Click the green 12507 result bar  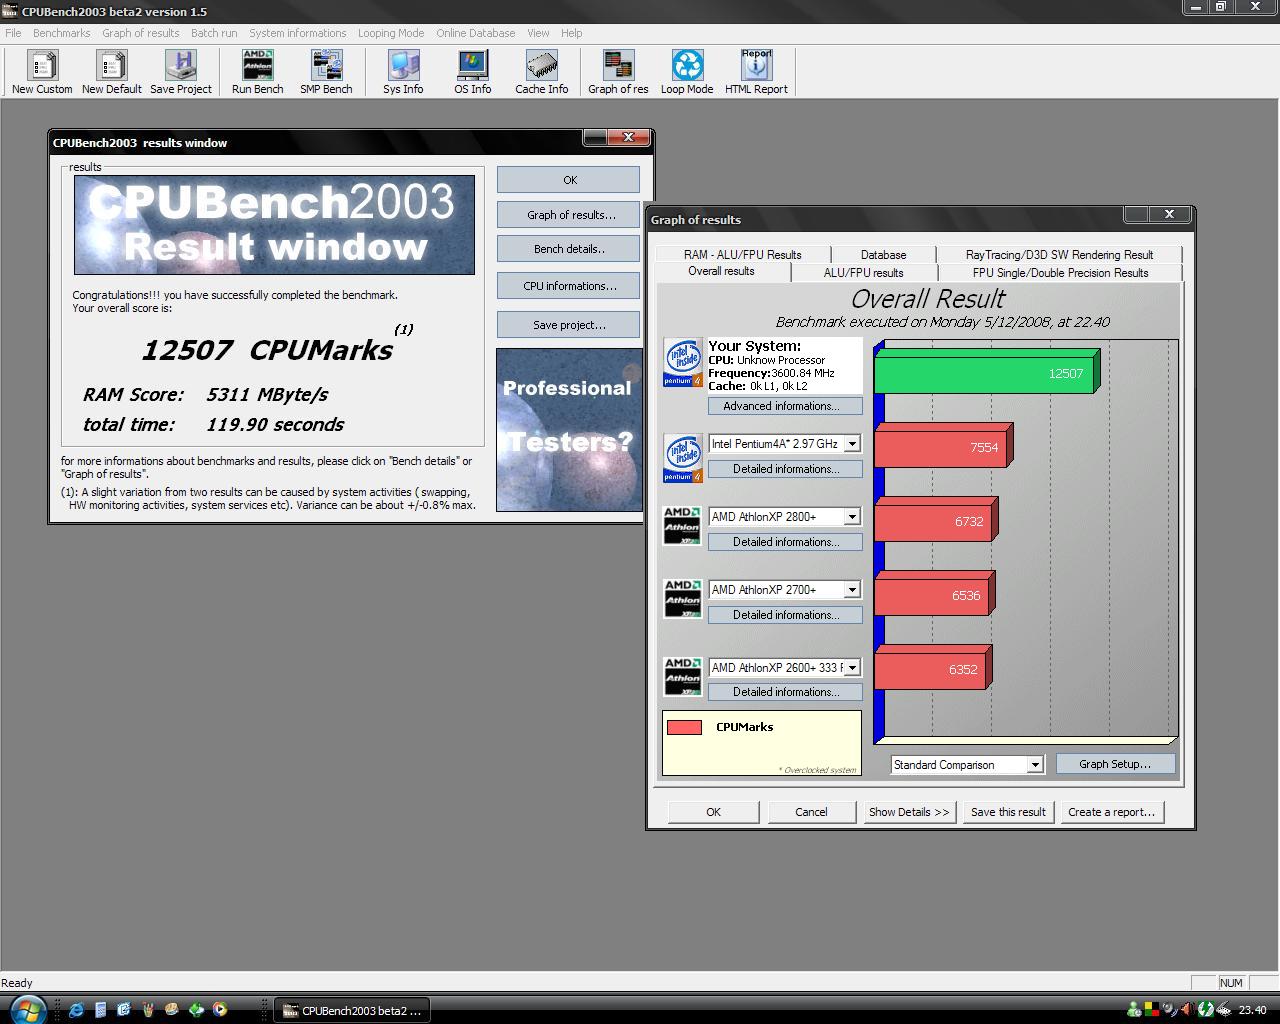click(987, 371)
